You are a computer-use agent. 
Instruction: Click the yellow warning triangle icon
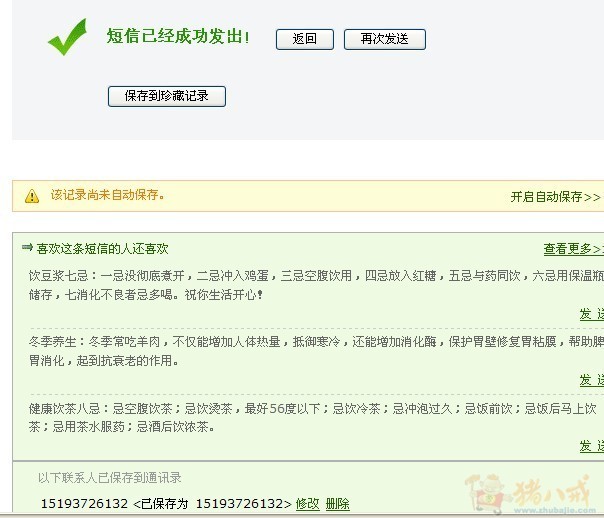pyautogui.click(x=32, y=196)
